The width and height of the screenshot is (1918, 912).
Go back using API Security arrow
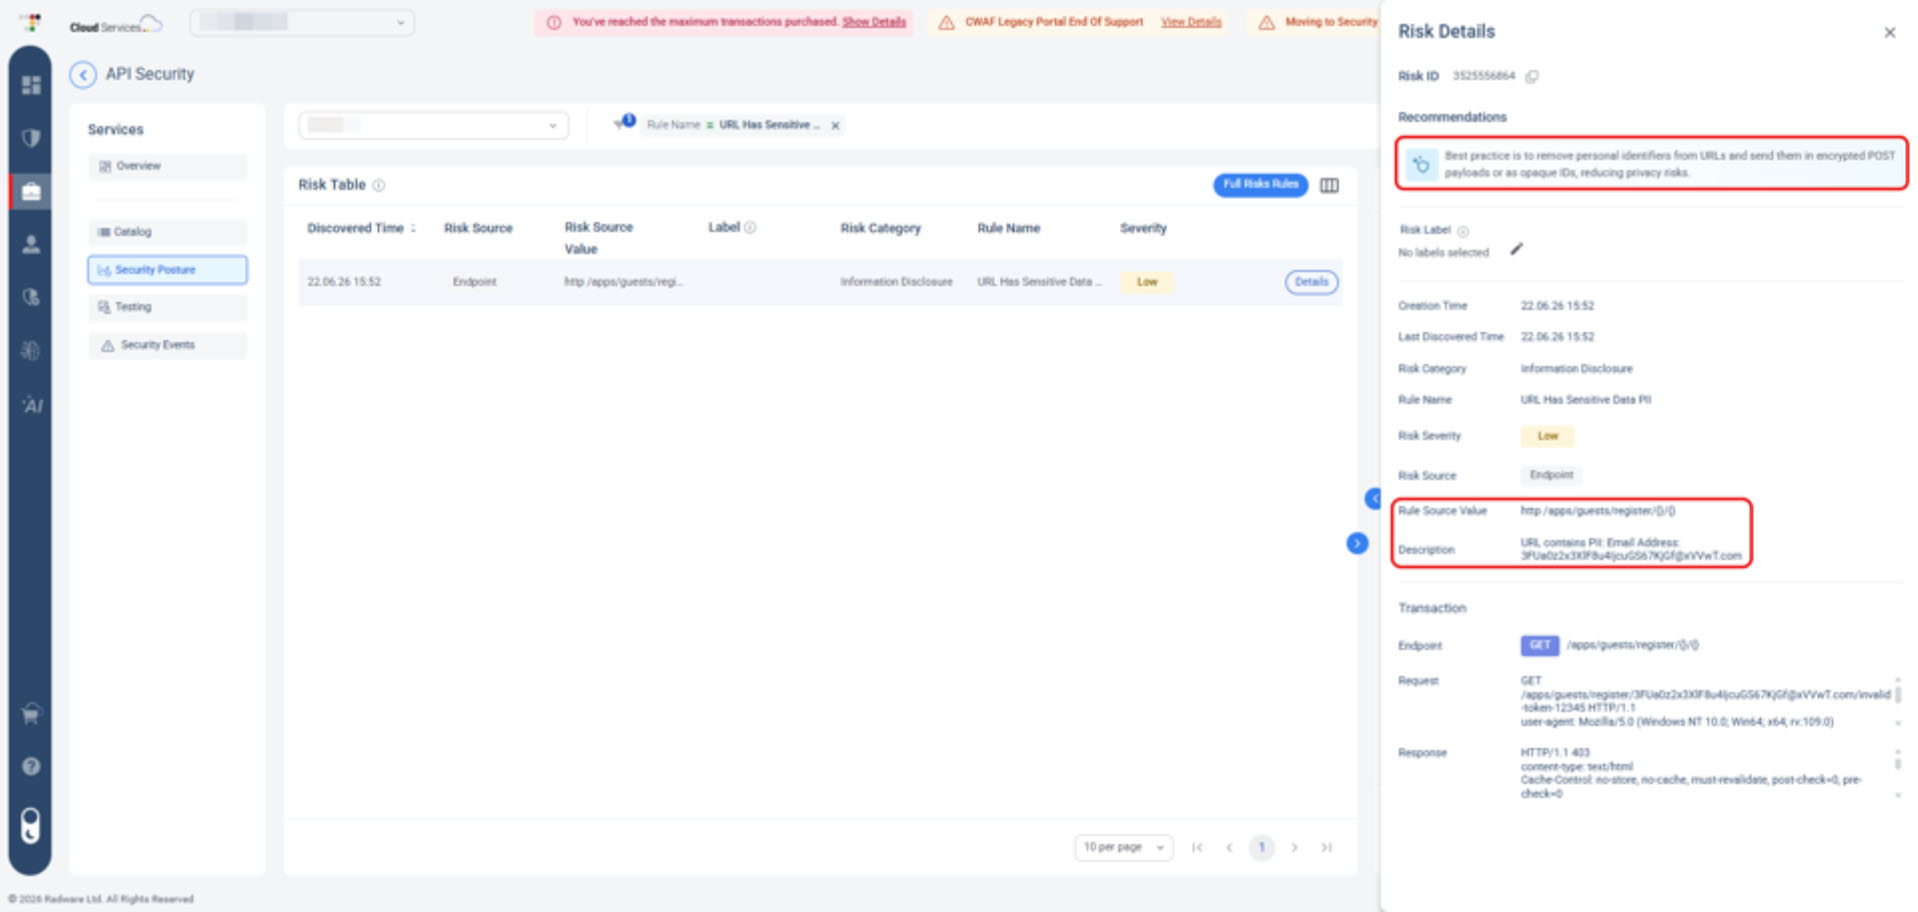83,75
